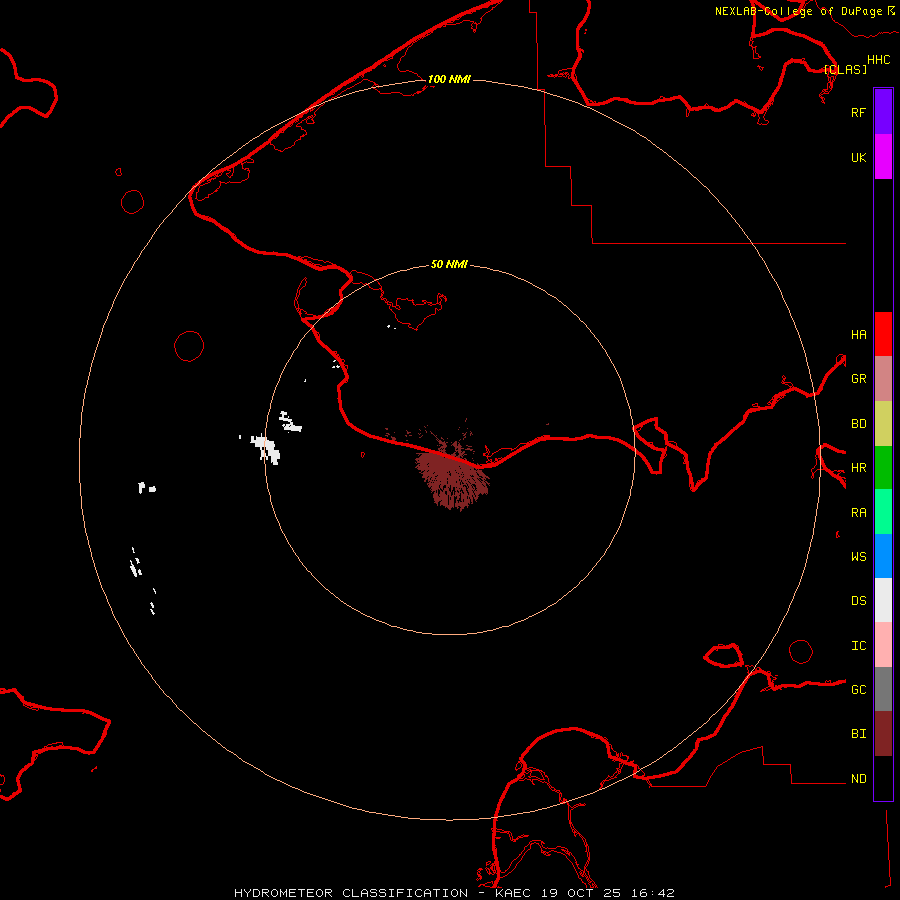The width and height of the screenshot is (900, 900).
Task: Click the red HA legend swatch
Action: pos(883,334)
